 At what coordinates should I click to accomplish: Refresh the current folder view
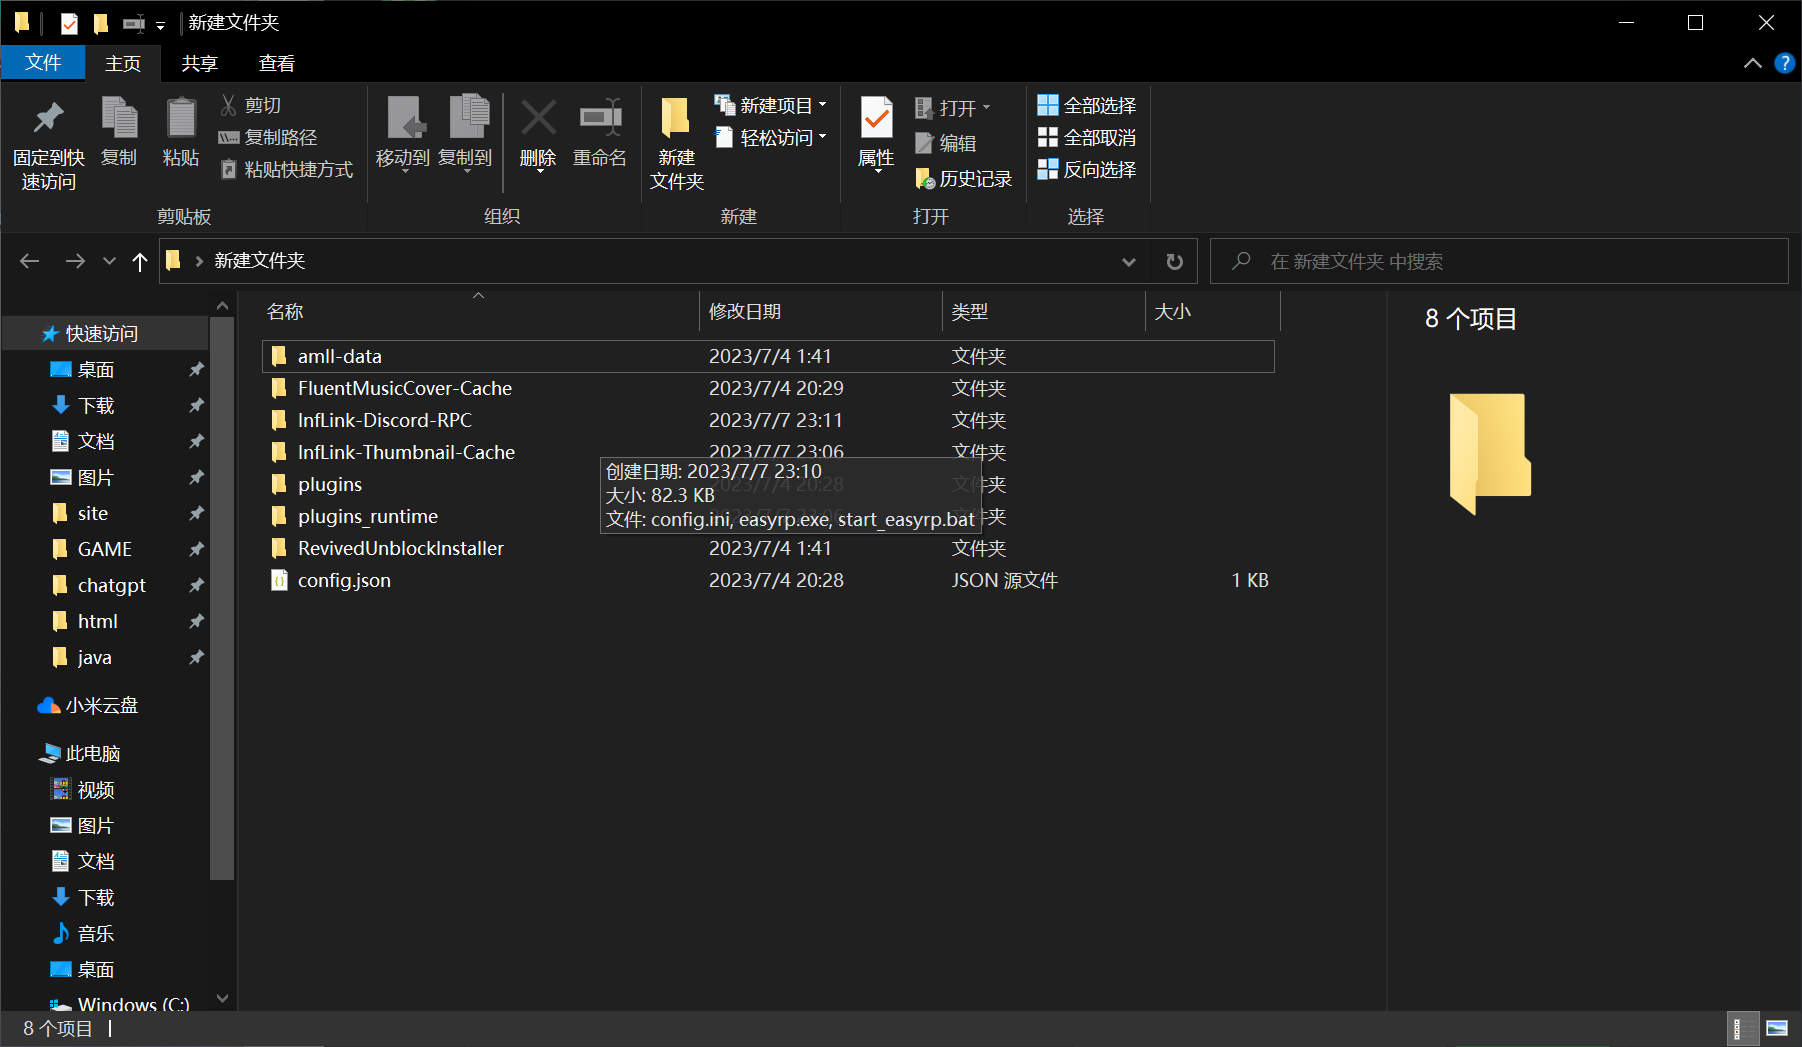[1175, 261]
